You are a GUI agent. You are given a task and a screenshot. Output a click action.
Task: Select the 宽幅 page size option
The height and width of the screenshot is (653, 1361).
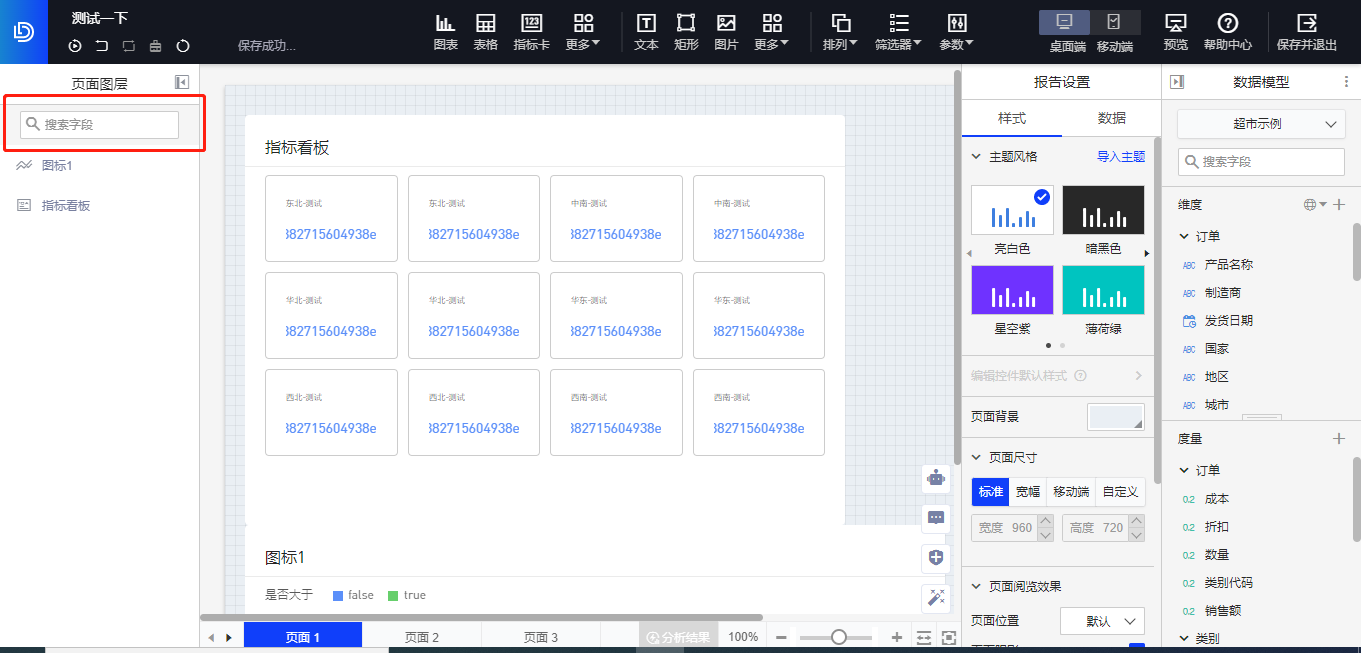(1028, 492)
